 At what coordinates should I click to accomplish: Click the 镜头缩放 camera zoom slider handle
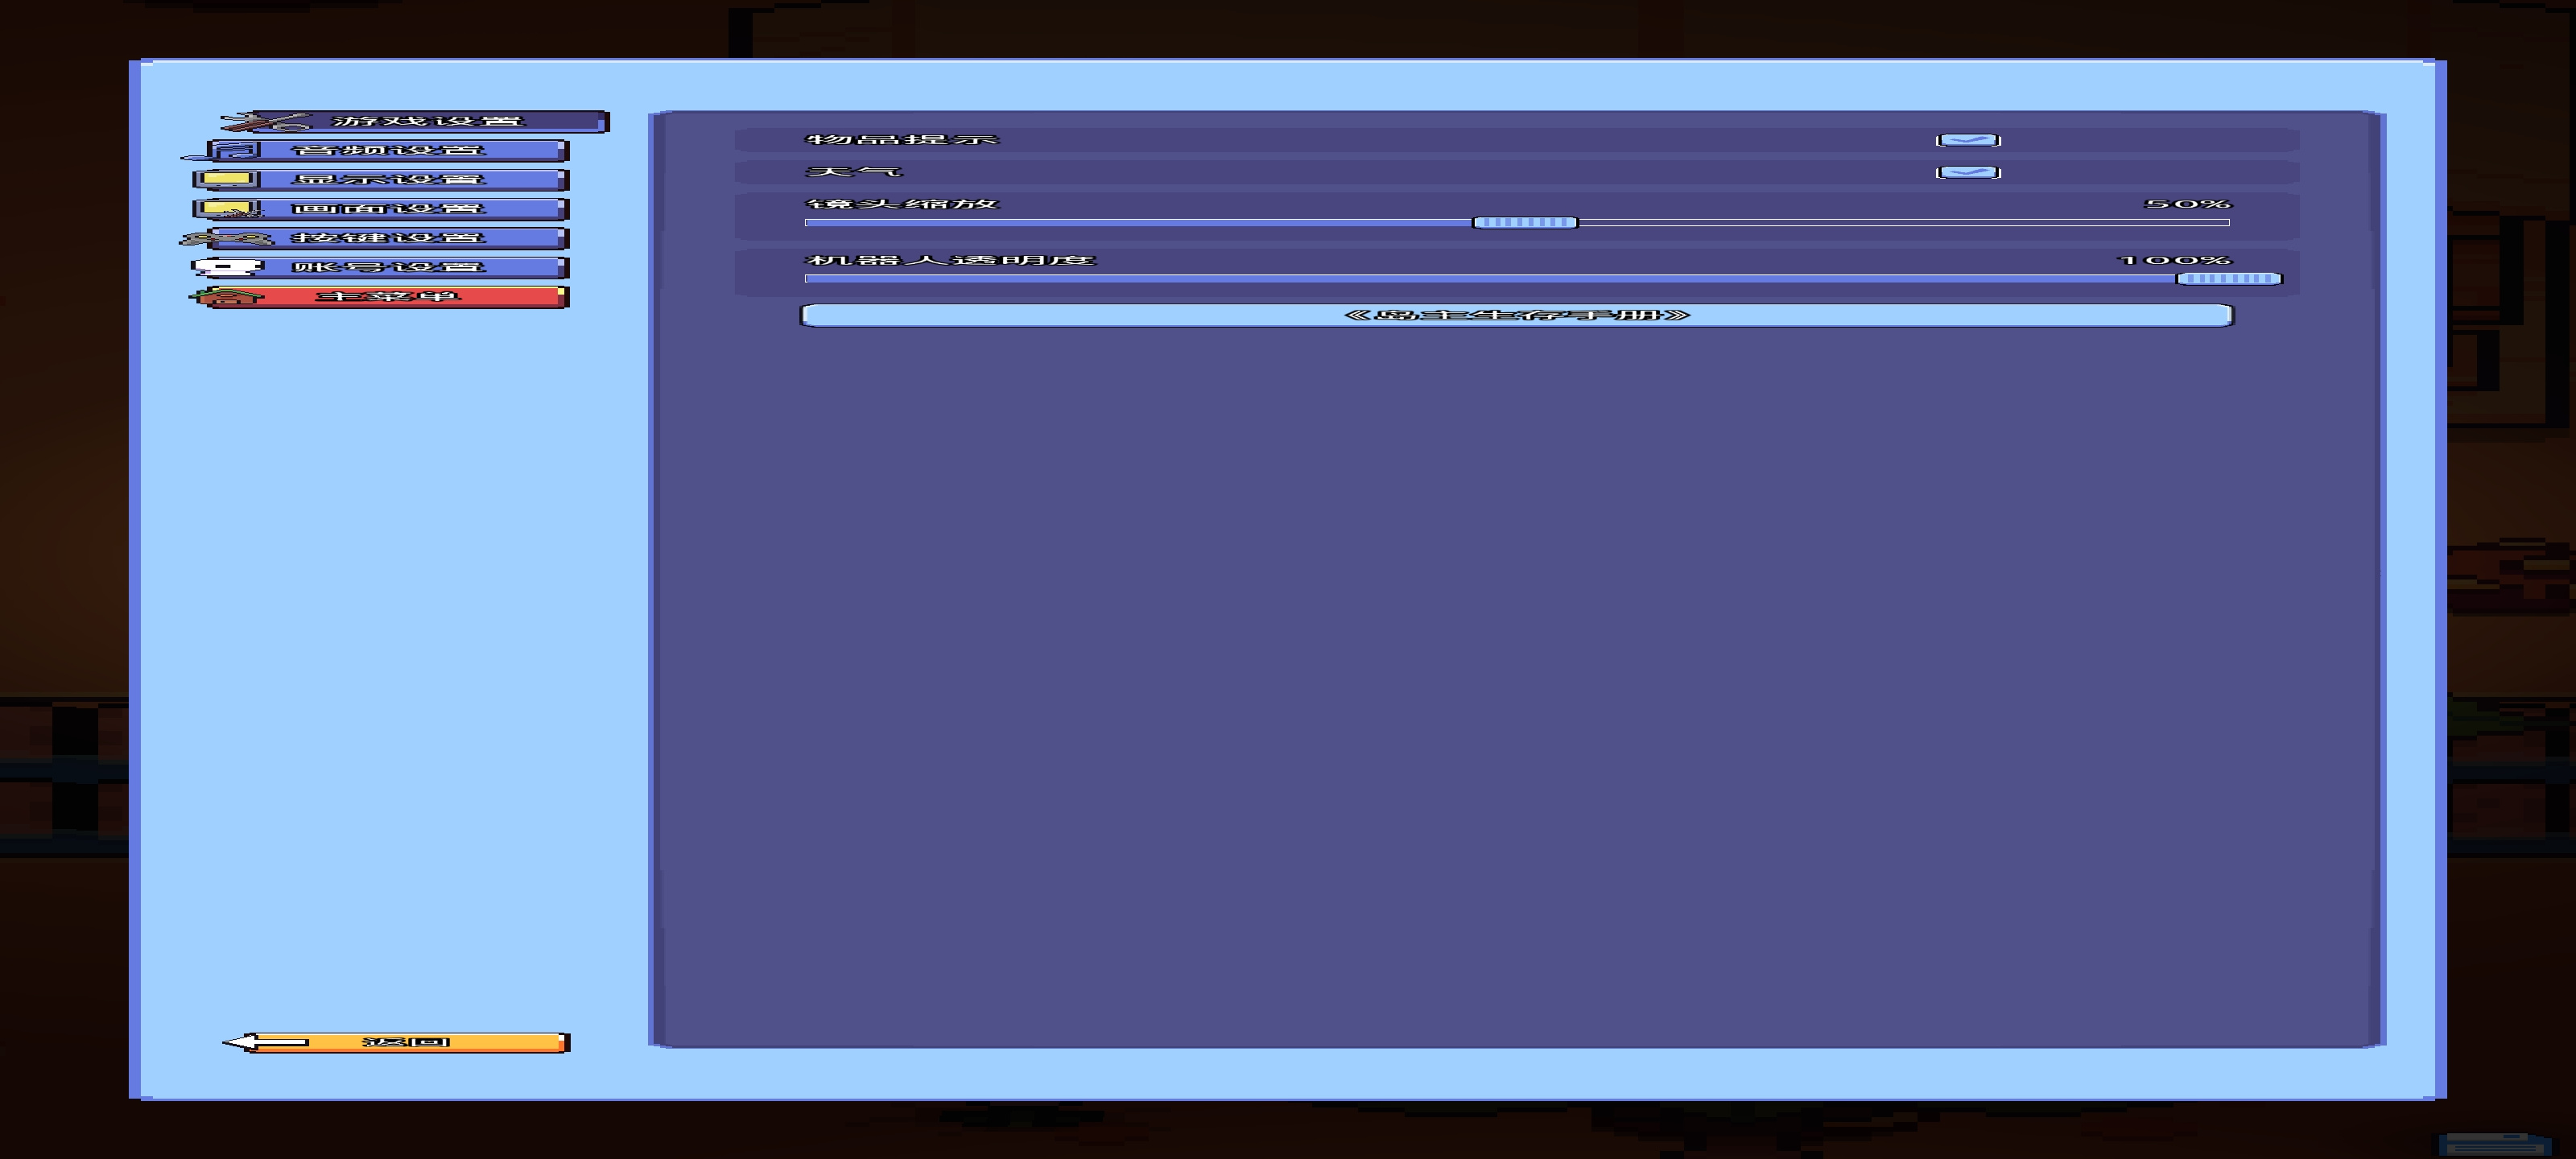[x=1525, y=222]
